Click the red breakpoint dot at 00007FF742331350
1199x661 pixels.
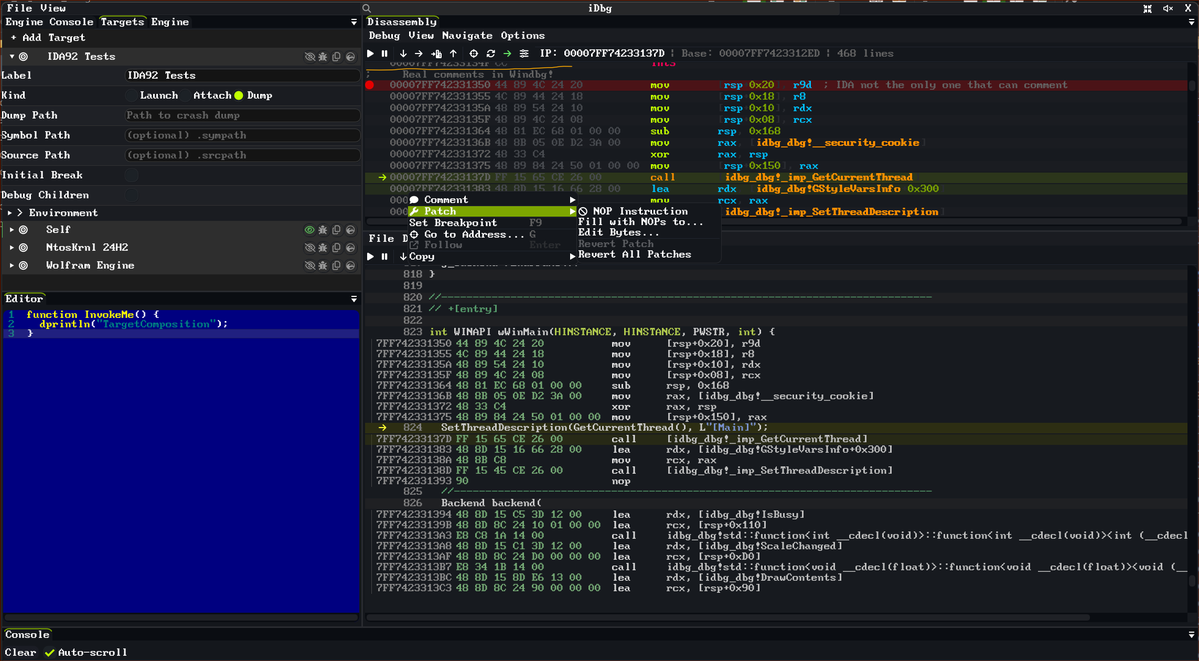(x=370, y=85)
